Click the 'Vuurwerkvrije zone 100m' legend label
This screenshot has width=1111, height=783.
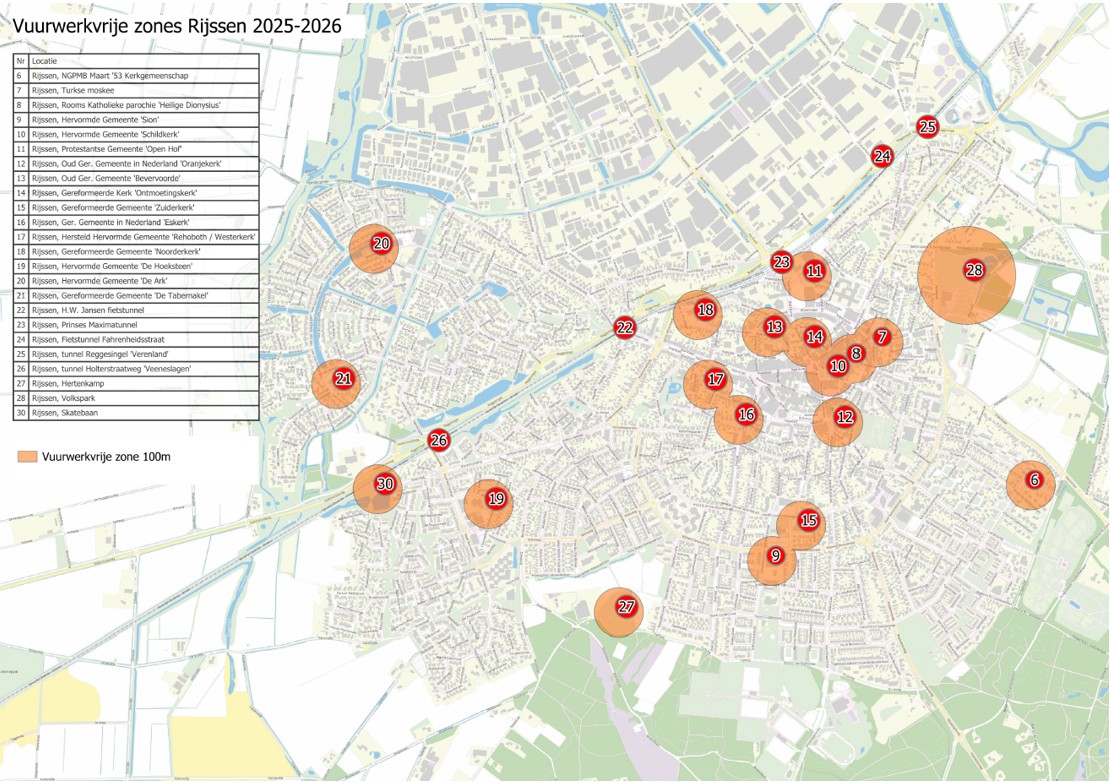click(x=106, y=456)
